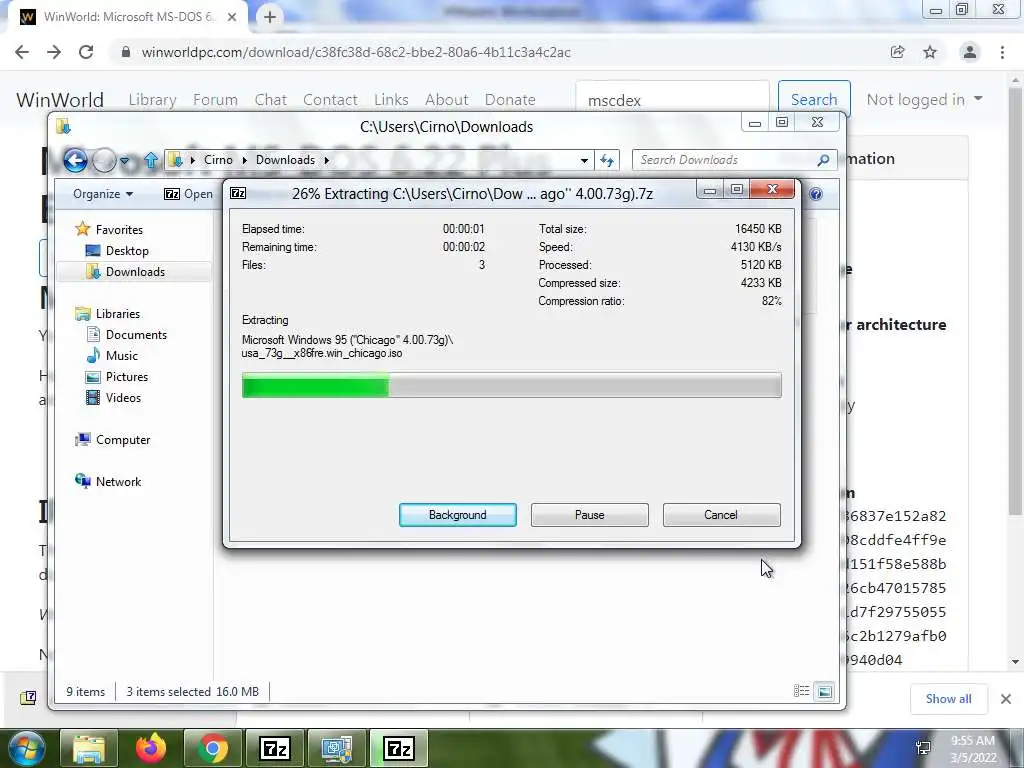
Task: Refresh the Downloads folder view
Action: pos(607,160)
